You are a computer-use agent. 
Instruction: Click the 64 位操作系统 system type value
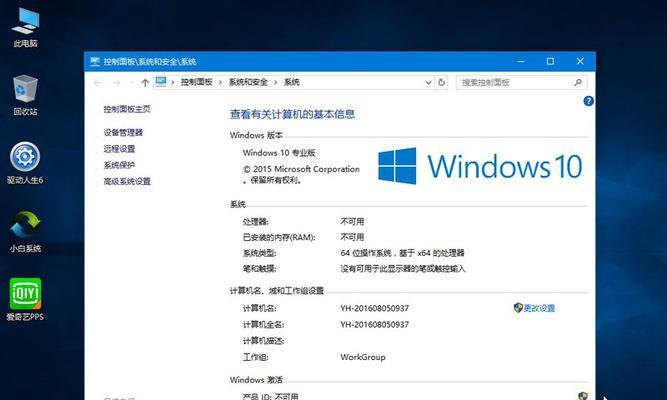(402, 253)
